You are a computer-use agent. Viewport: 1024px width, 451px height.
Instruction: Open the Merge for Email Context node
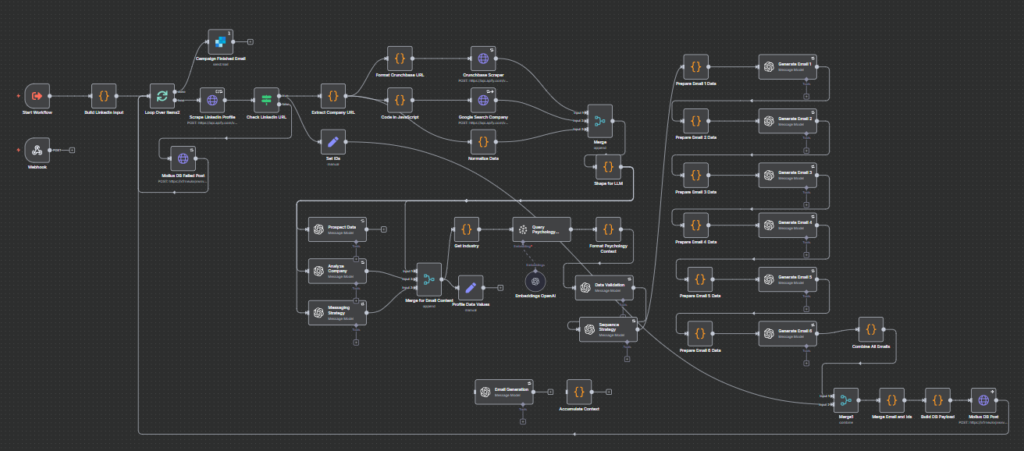pyautogui.click(x=427, y=281)
